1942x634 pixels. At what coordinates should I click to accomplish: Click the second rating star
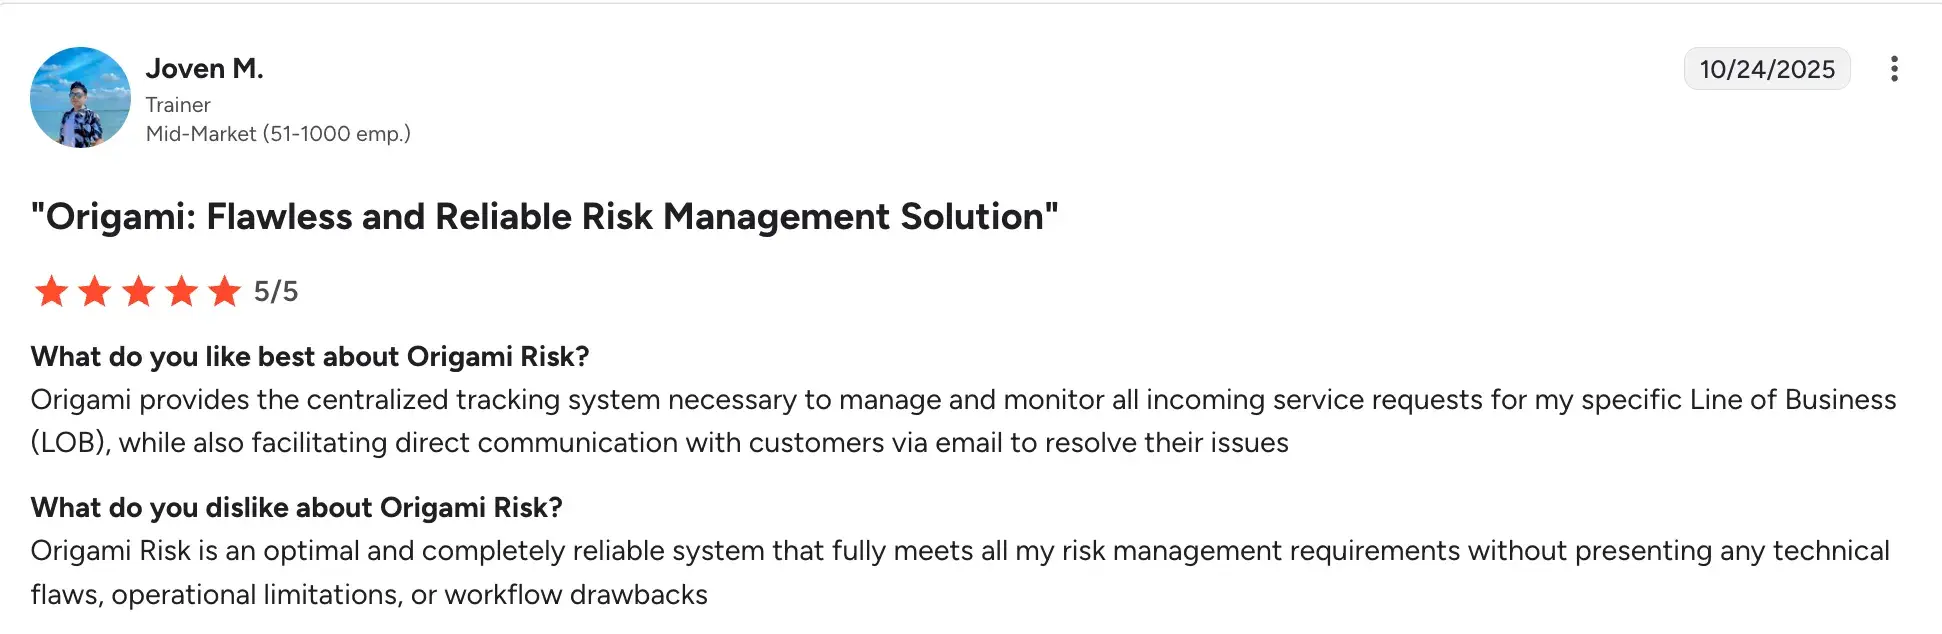(95, 292)
